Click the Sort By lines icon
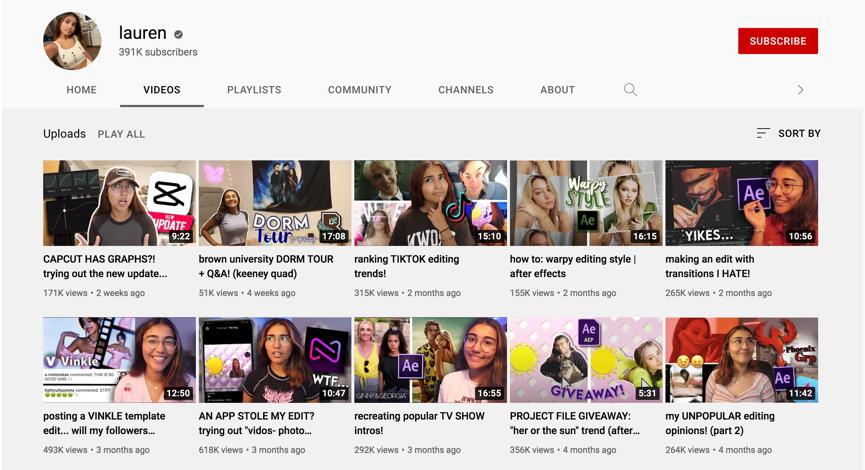Image resolution: width=865 pixels, height=470 pixels. click(x=763, y=133)
